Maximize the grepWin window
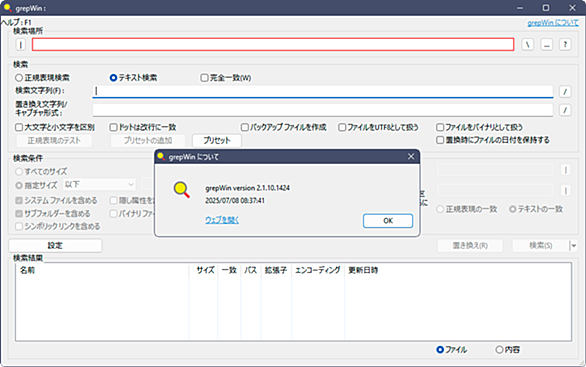 (546, 8)
